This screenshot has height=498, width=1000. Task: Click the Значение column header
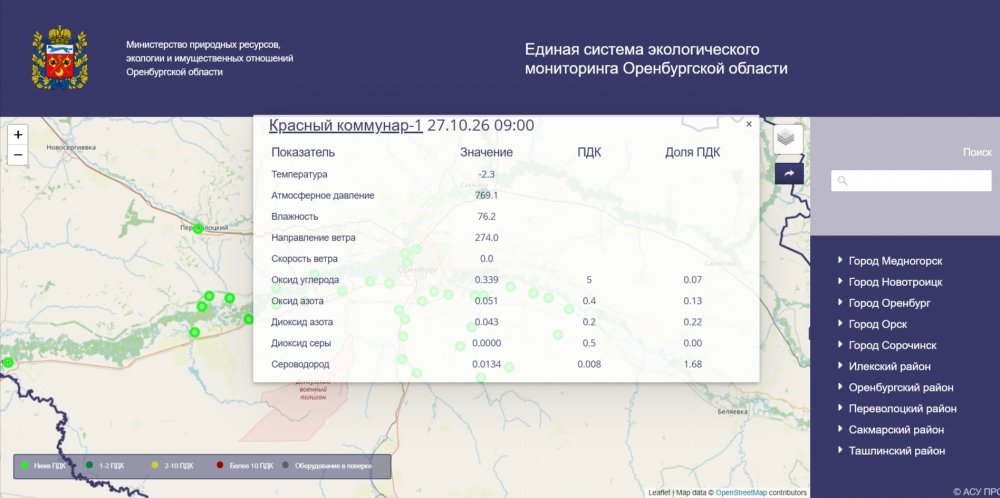point(487,152)
